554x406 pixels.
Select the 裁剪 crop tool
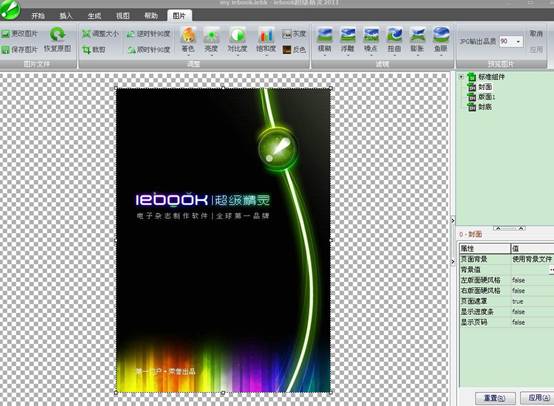[94, 50]
